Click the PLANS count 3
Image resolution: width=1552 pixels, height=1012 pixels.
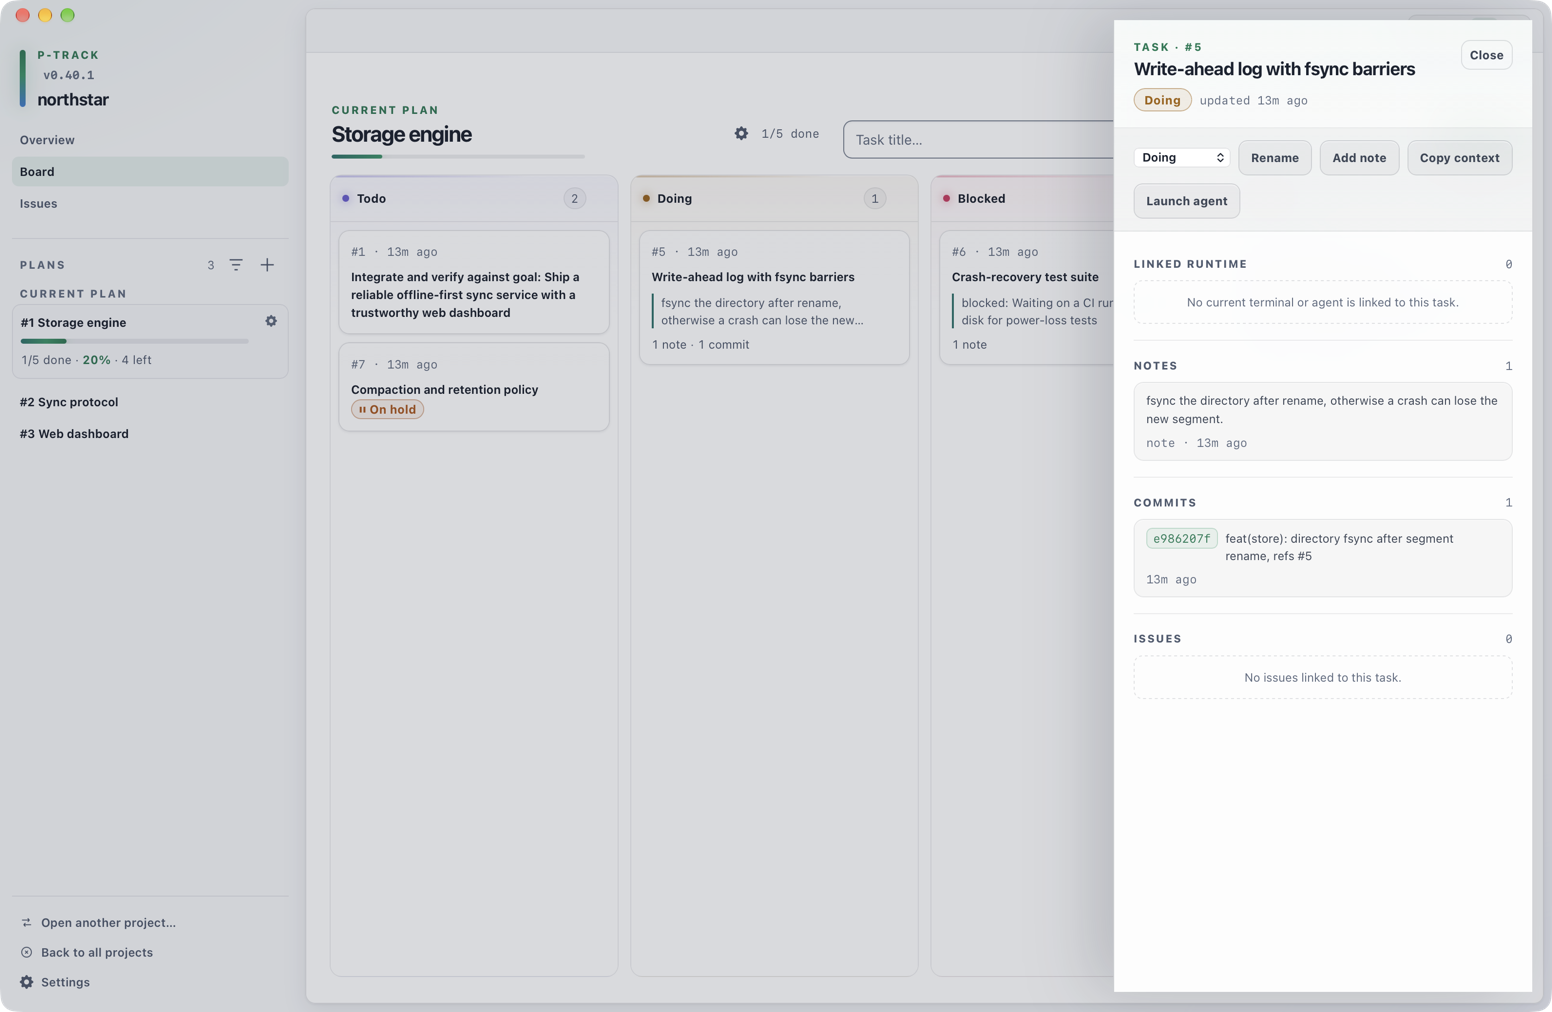211,265
